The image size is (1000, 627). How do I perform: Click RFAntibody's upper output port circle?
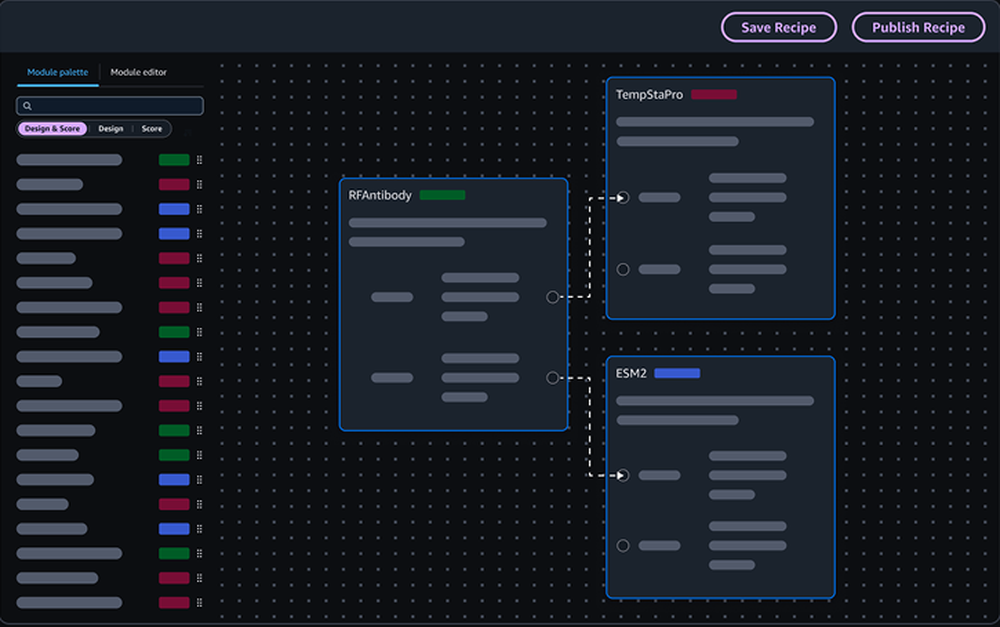point(552,297)
